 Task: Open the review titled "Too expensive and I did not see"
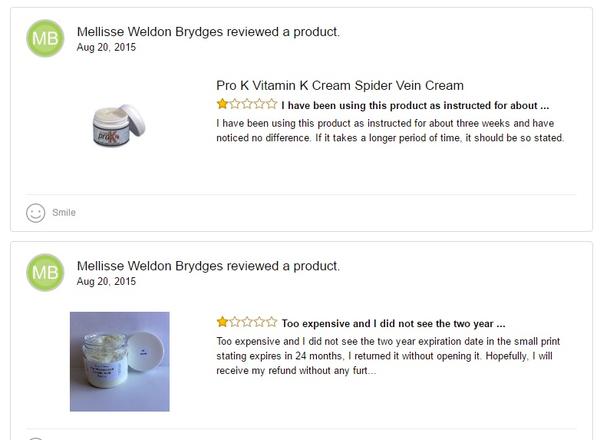point(393,323)
